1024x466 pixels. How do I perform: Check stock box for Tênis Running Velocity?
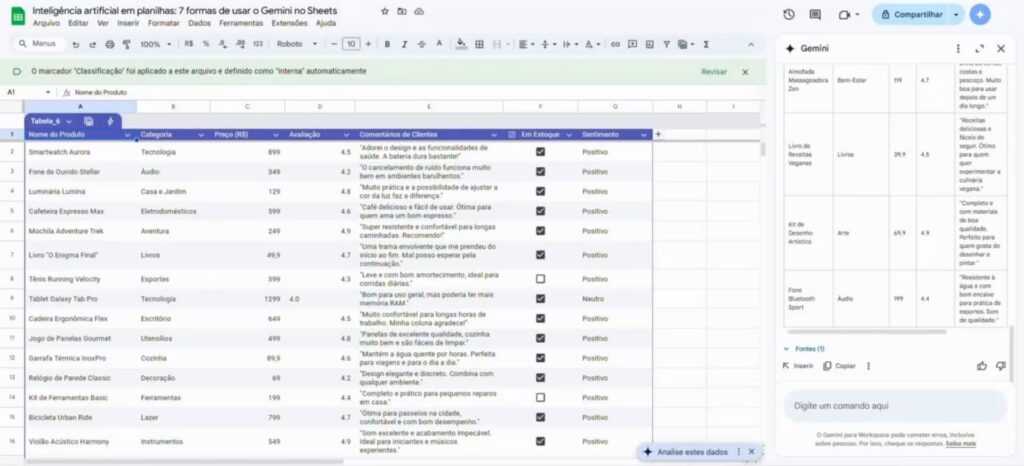(x=540, y=279)
